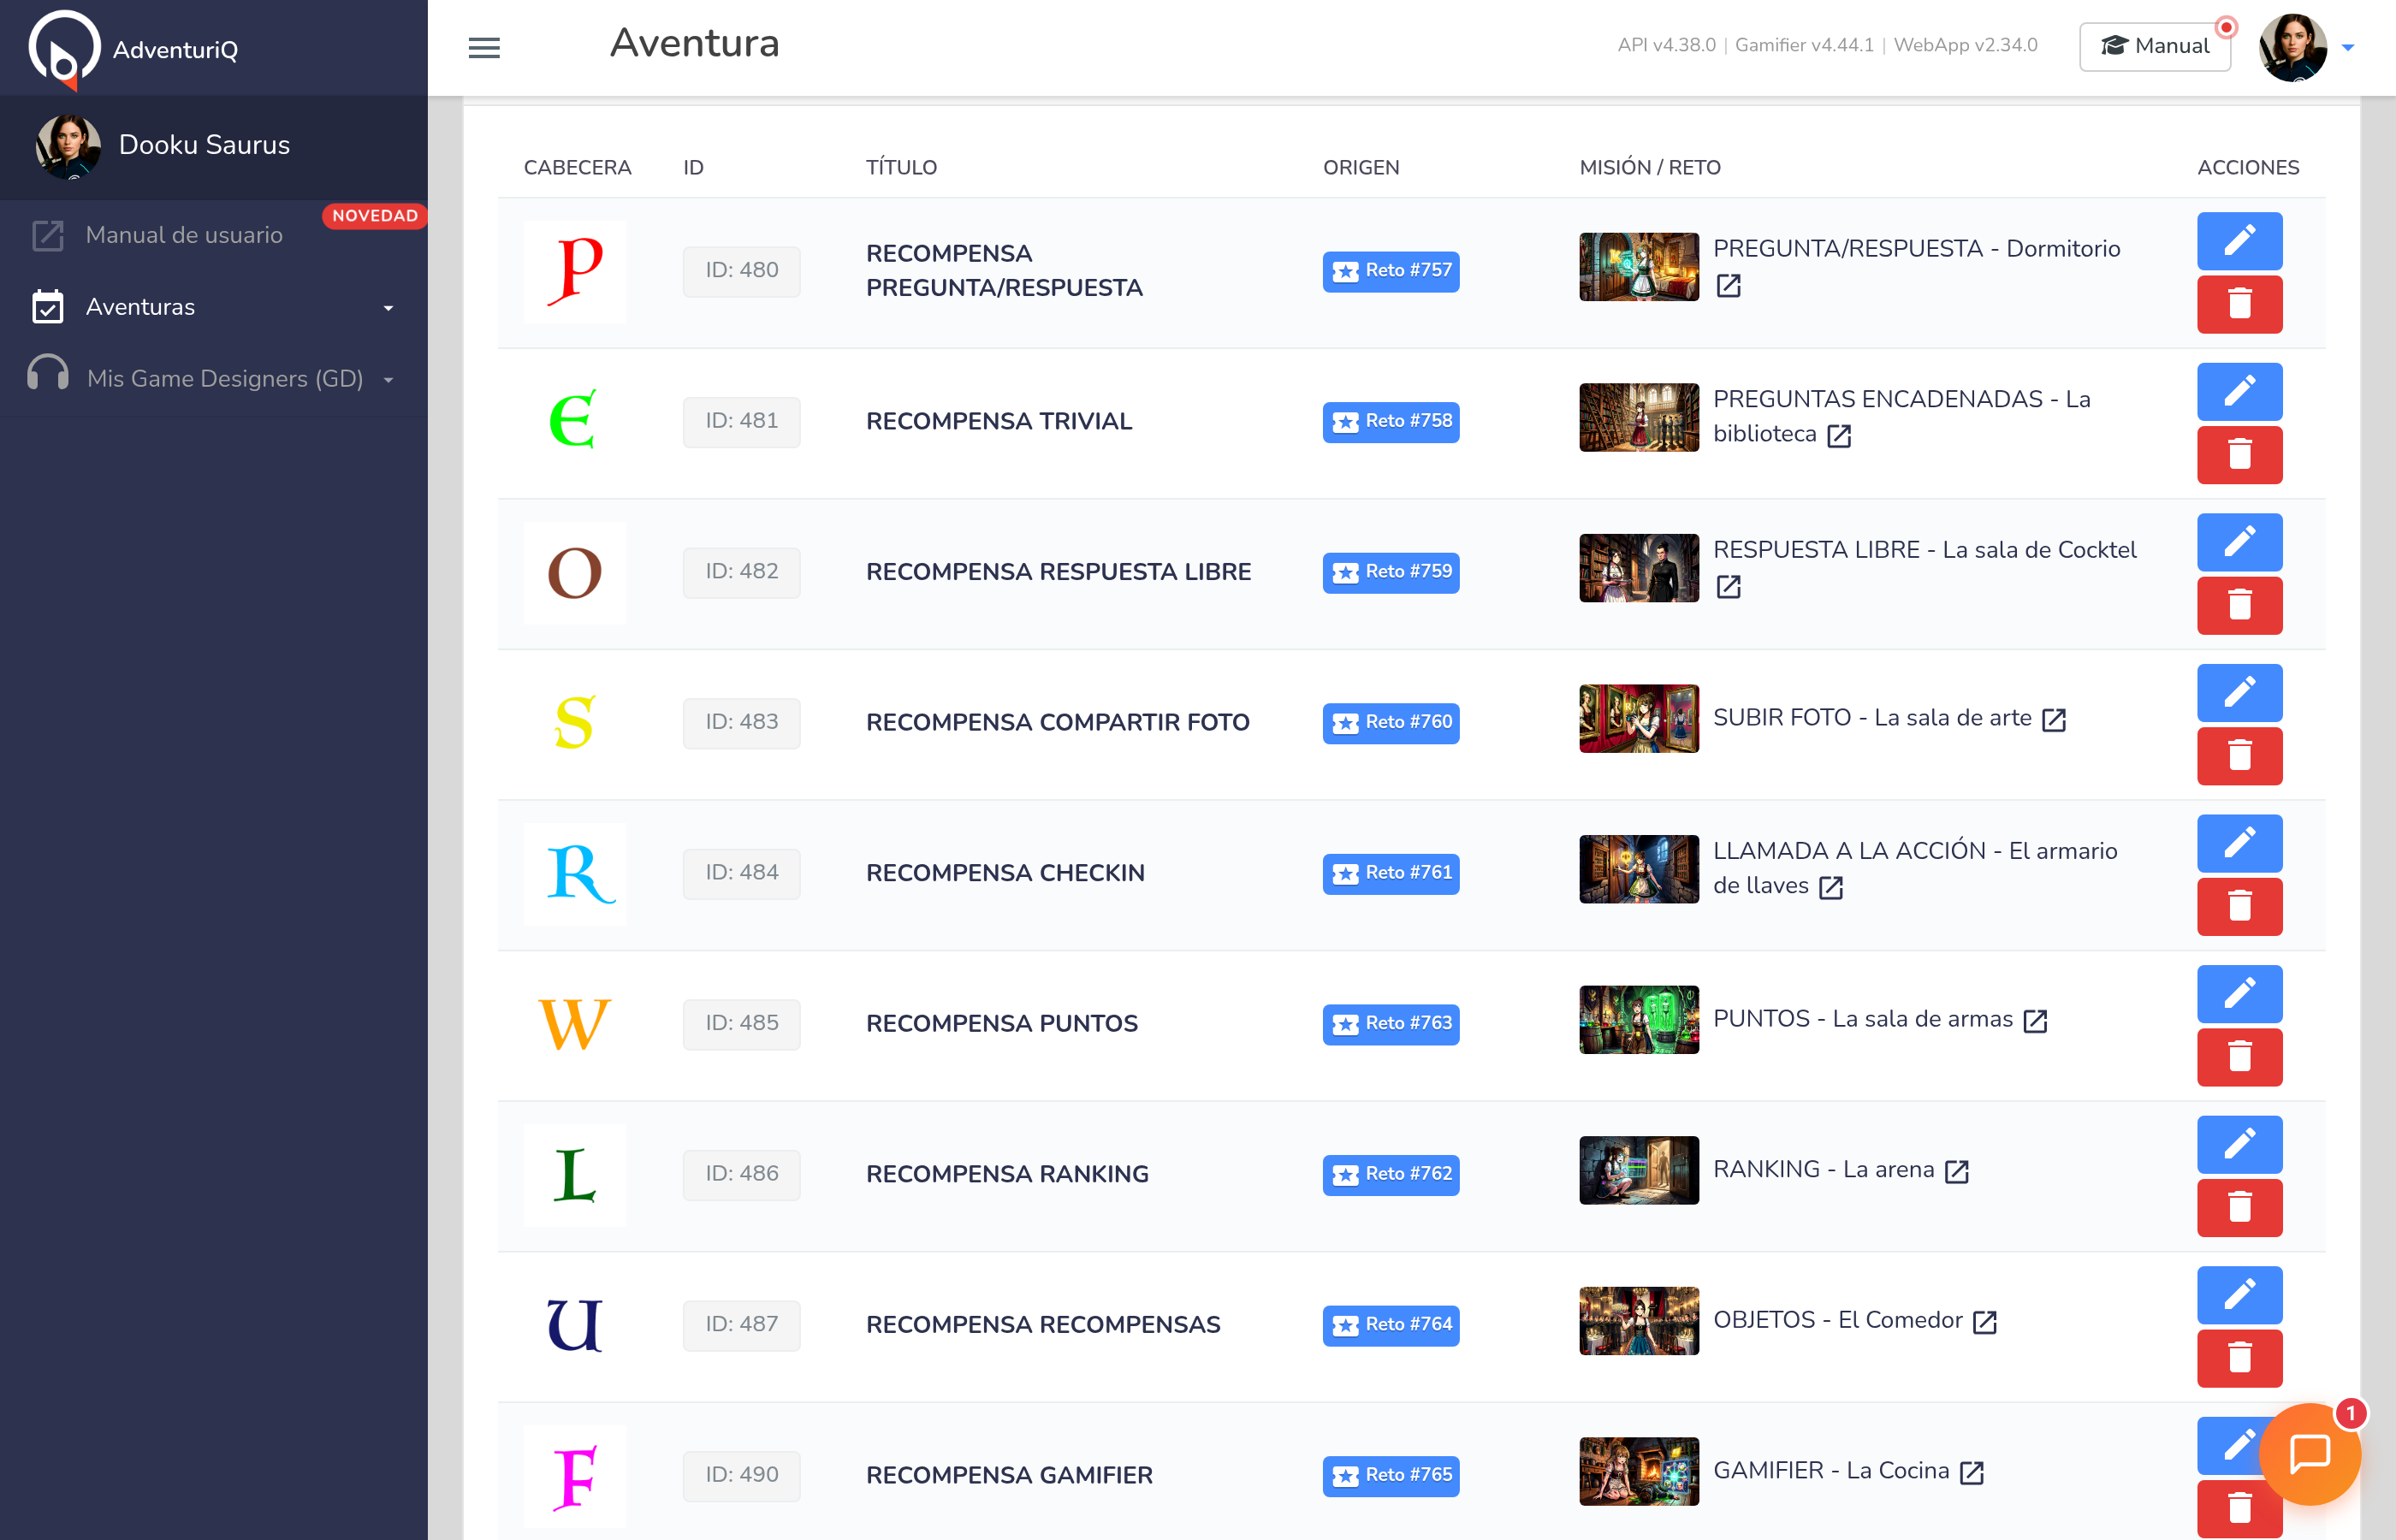This screenshot has width=2396, height=1540.
Task: Click the NOVEDAD badge in sidebar
Action: coord(374,216)
